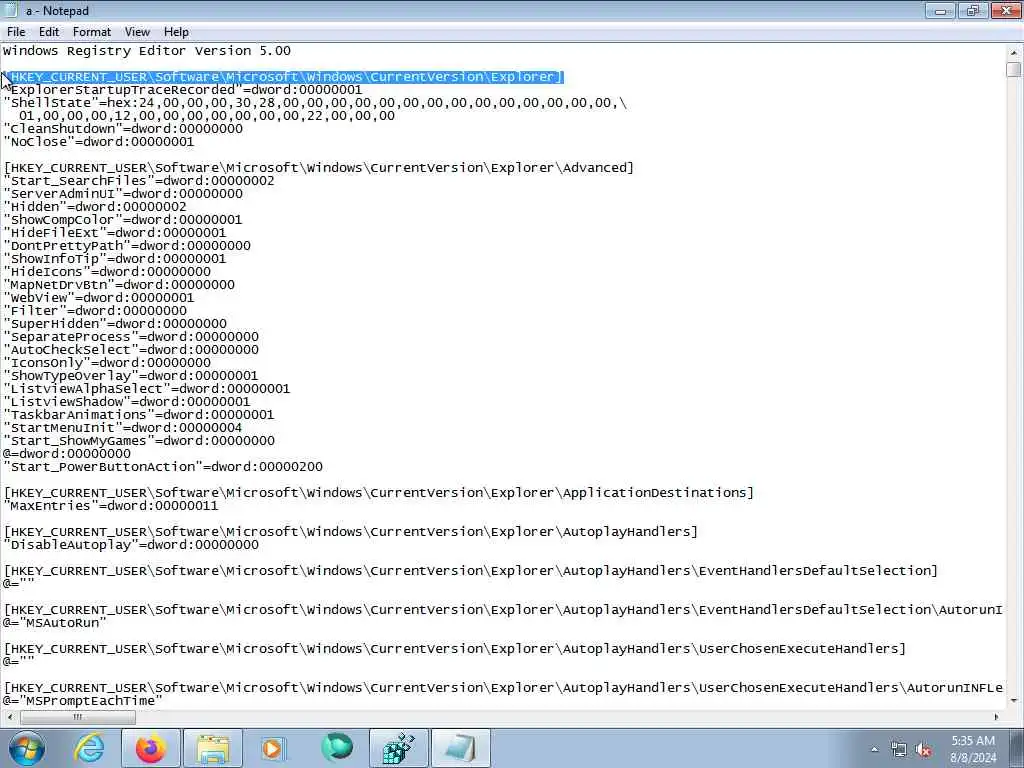Open the Format menu
This screenshot has height=768, width=1024.
(91, 32)
